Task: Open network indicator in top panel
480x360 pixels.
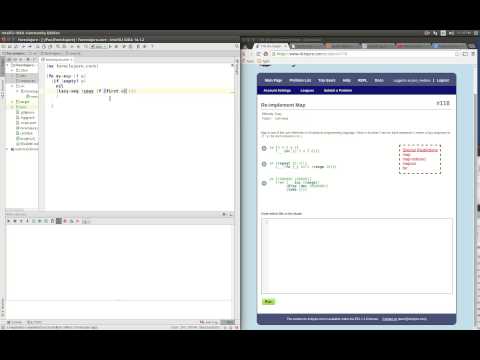Action: tap(435, 33)
